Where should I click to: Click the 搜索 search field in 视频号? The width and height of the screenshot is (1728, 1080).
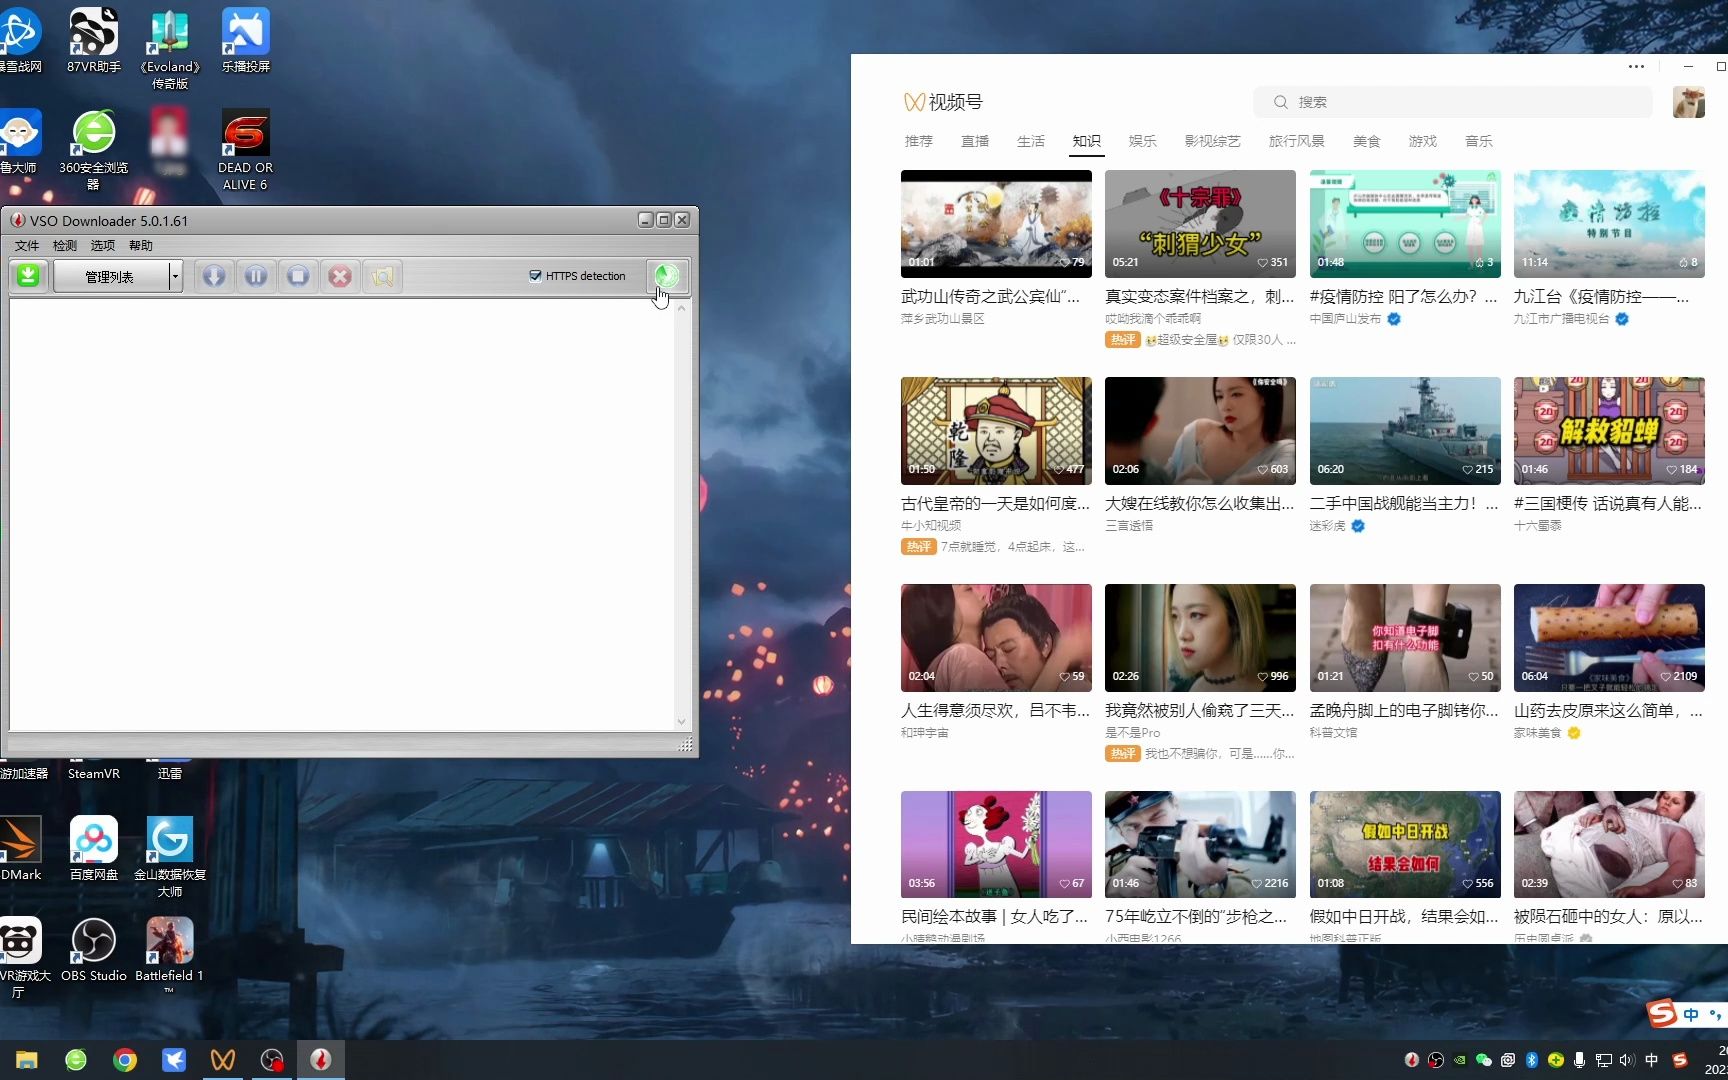(x=1452, y=102)
